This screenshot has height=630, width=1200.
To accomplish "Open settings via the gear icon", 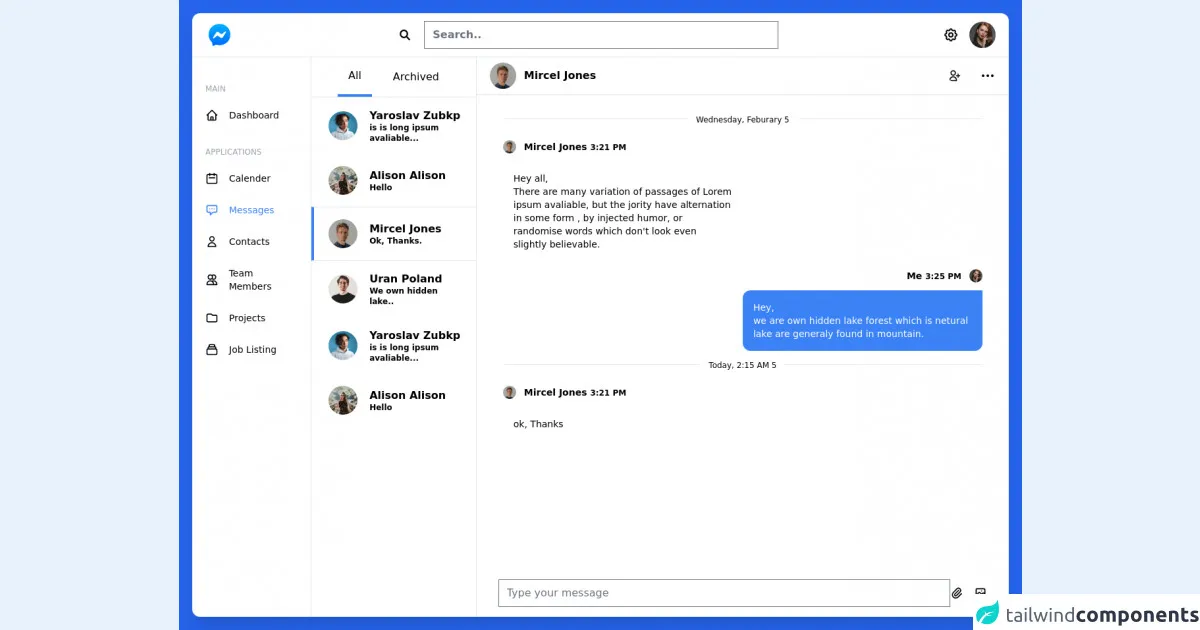I will coord(950,35).
